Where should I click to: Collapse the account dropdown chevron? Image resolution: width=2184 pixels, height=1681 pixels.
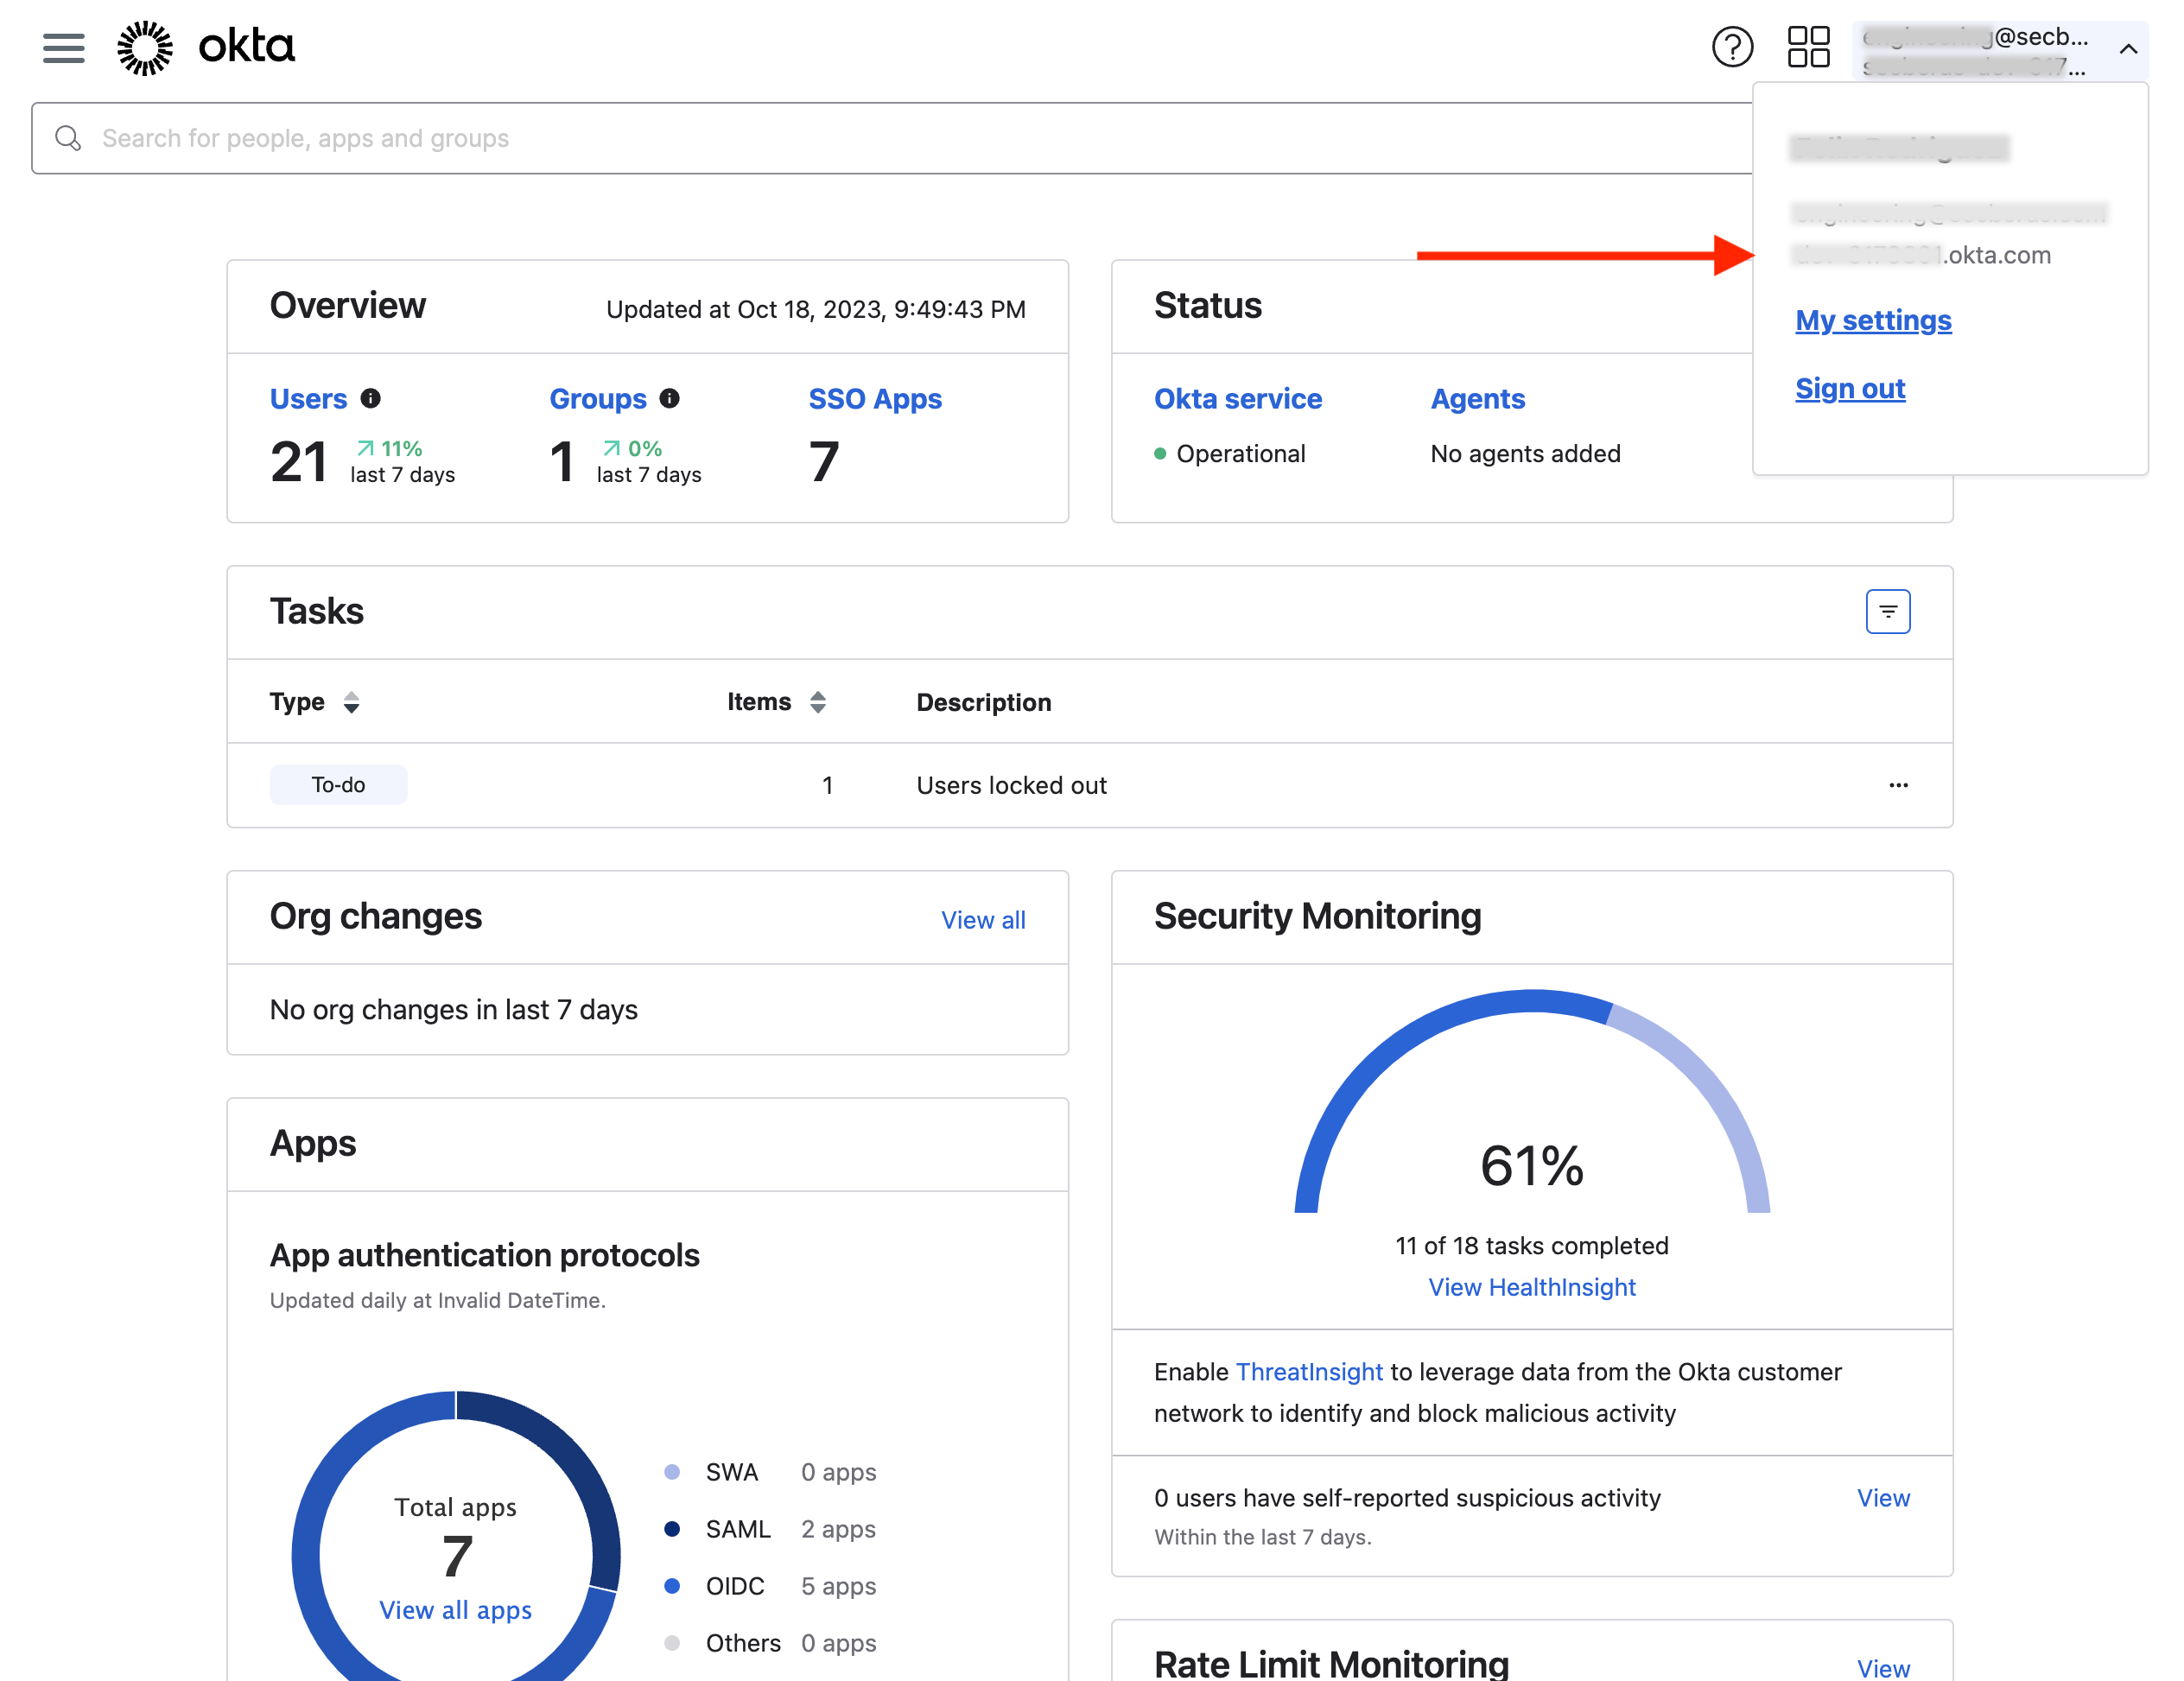click(x=2128, y=48)
